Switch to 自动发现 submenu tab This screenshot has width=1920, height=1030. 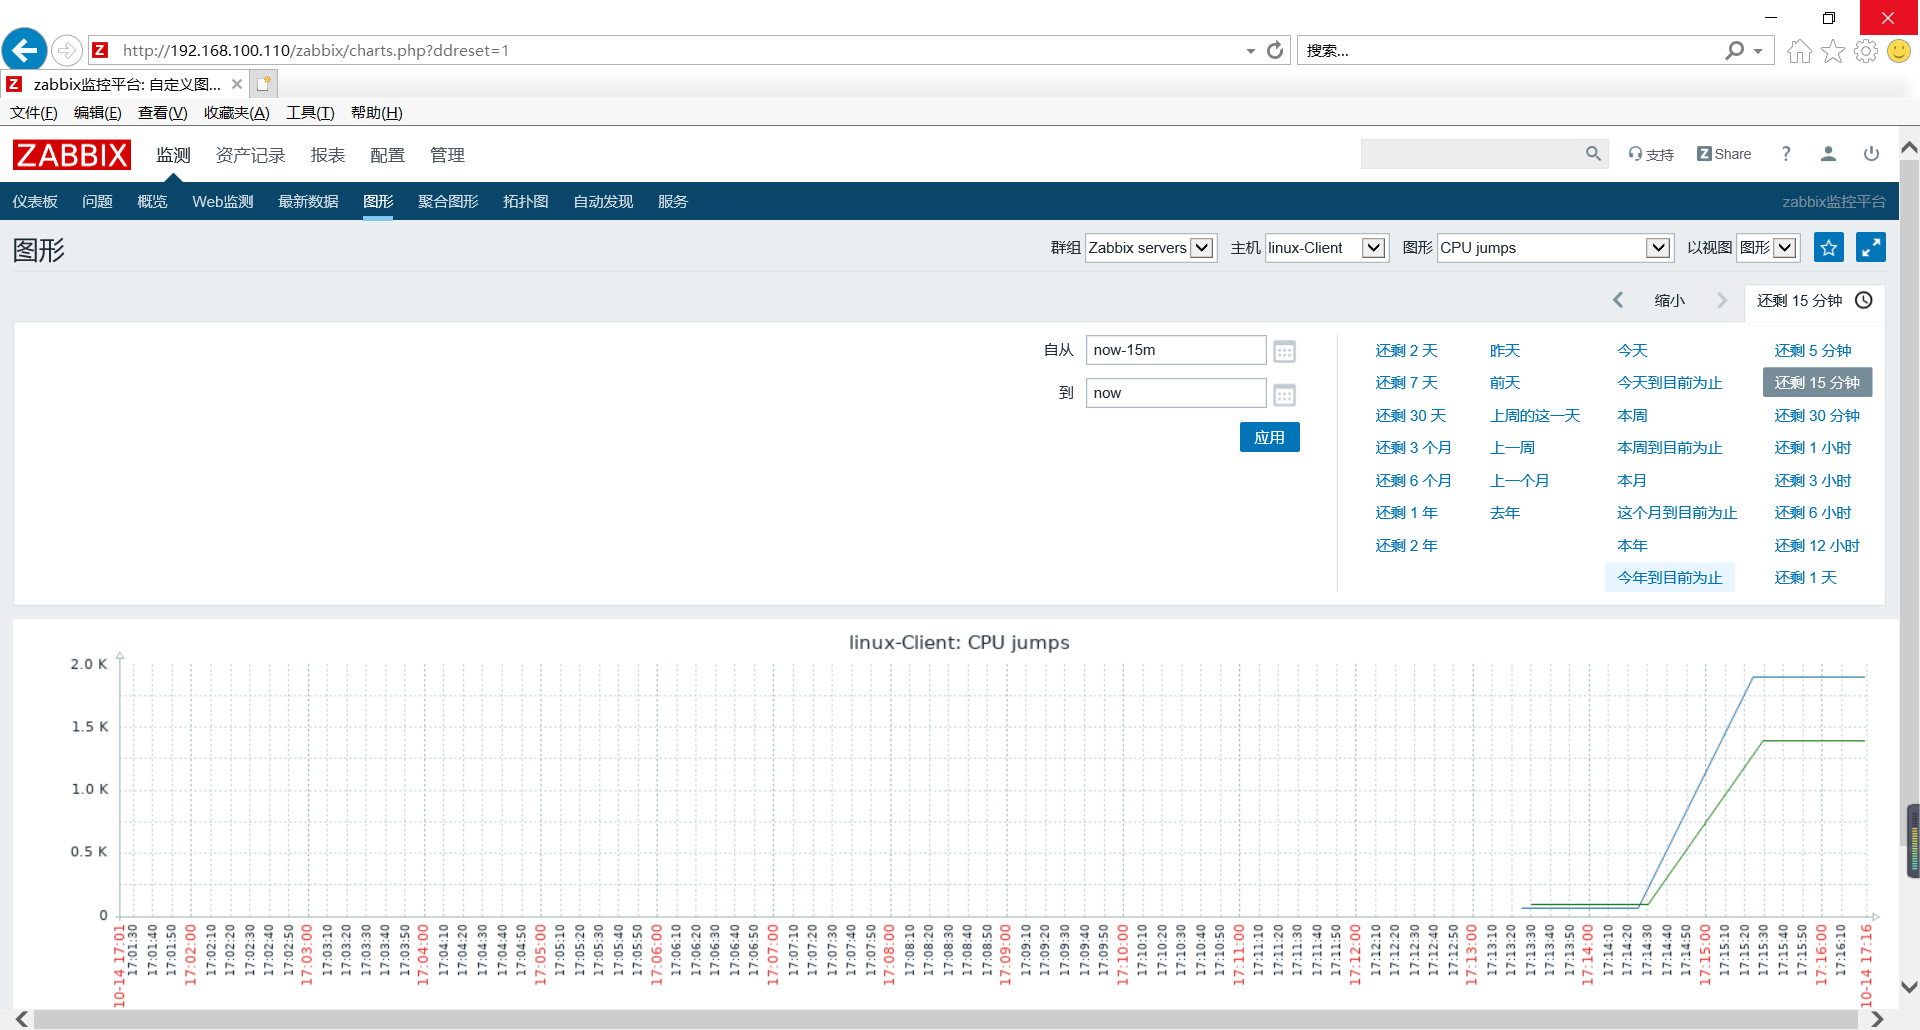click(603, 201)
